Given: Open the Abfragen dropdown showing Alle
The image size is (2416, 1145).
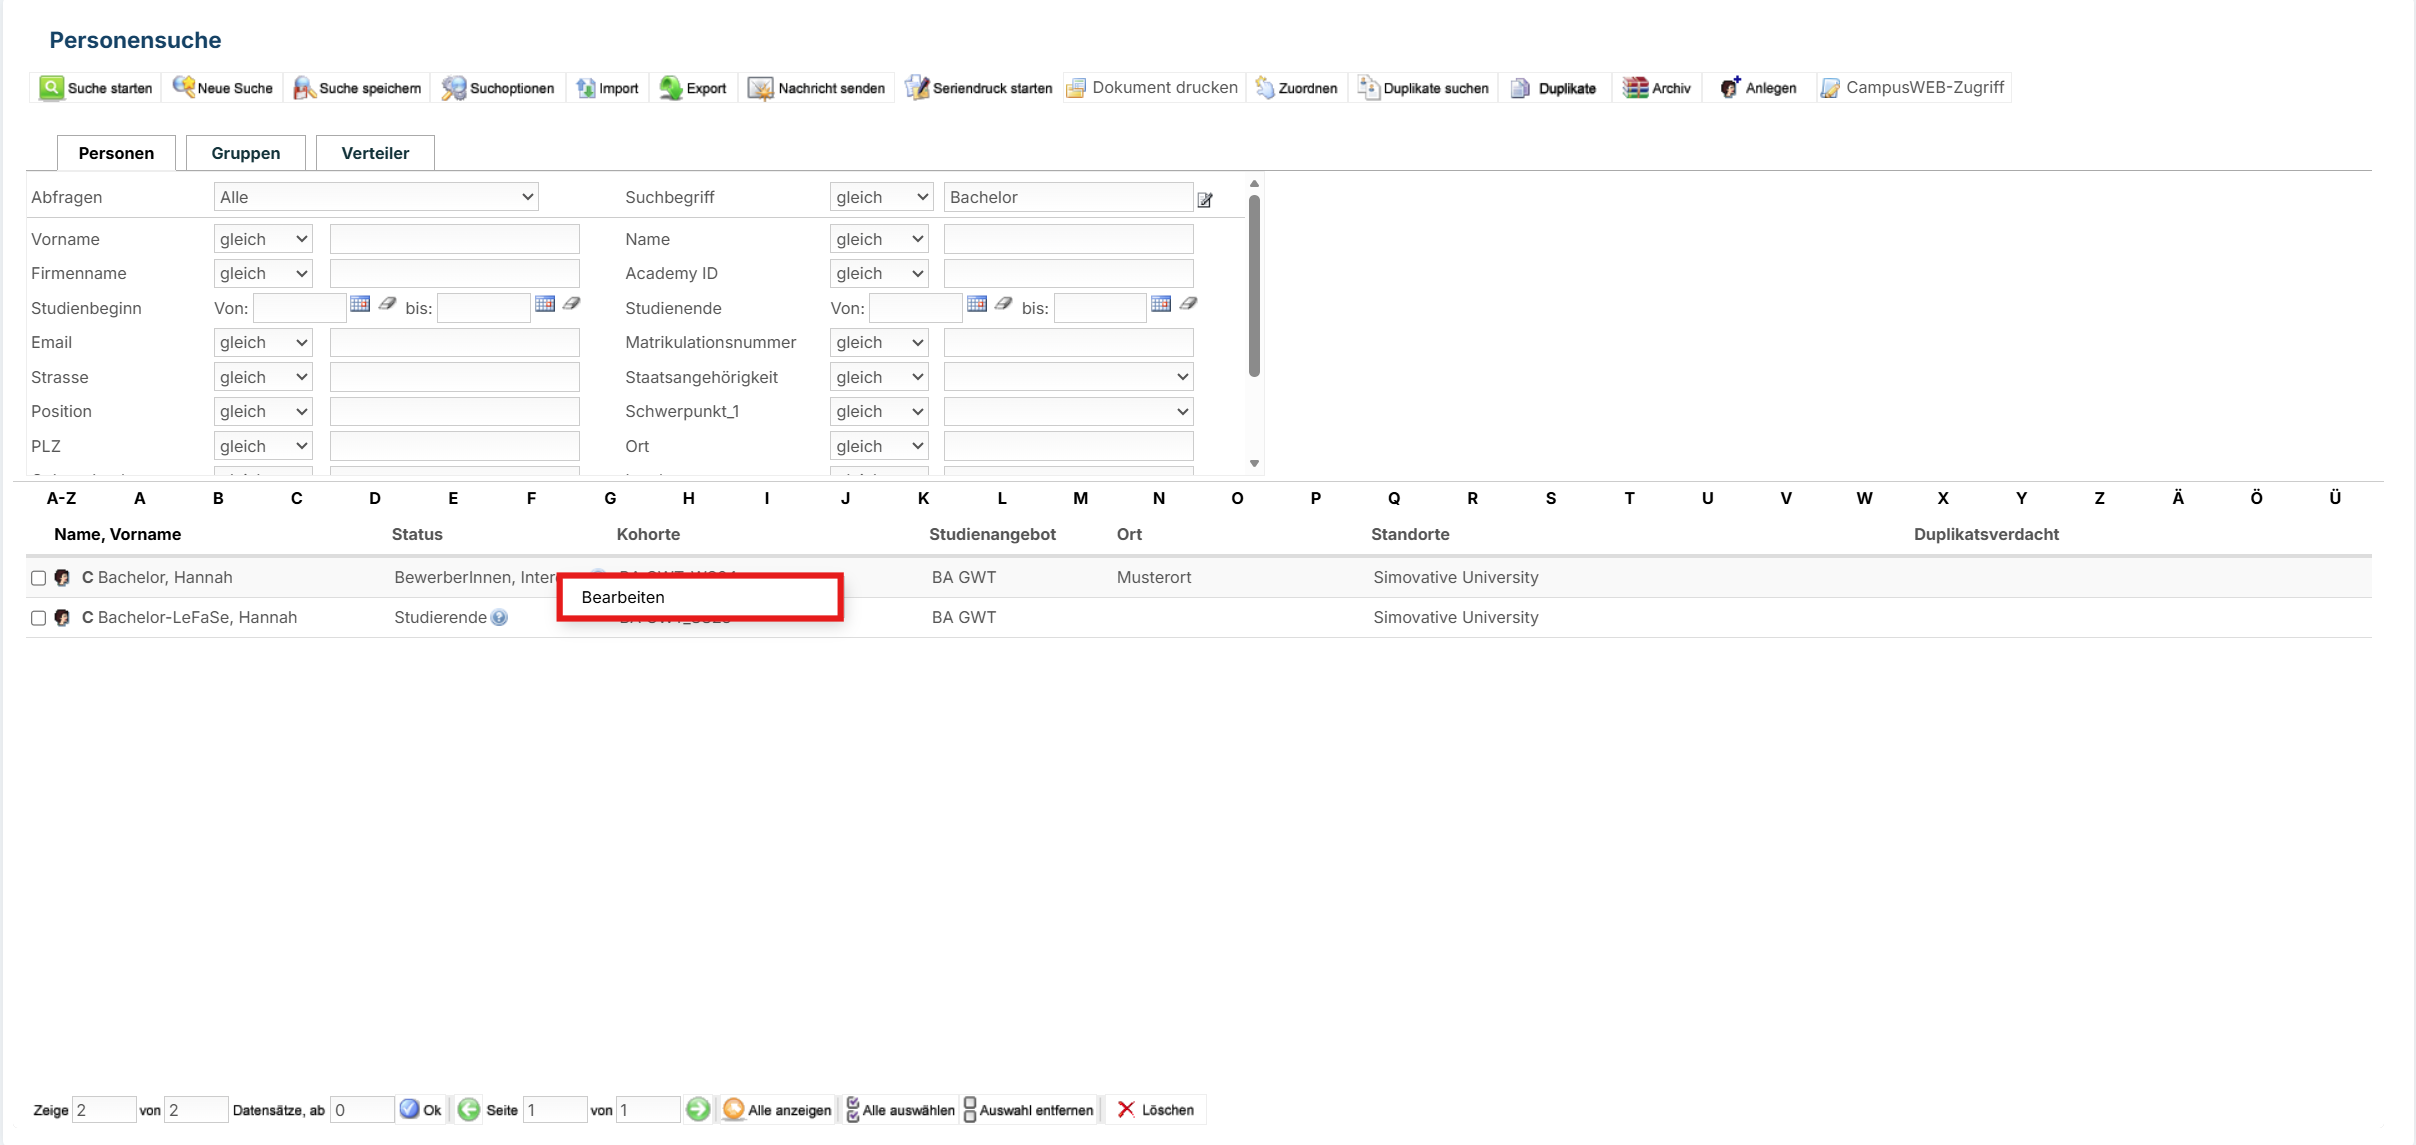Looking at the screenshot, I should 376,197.
